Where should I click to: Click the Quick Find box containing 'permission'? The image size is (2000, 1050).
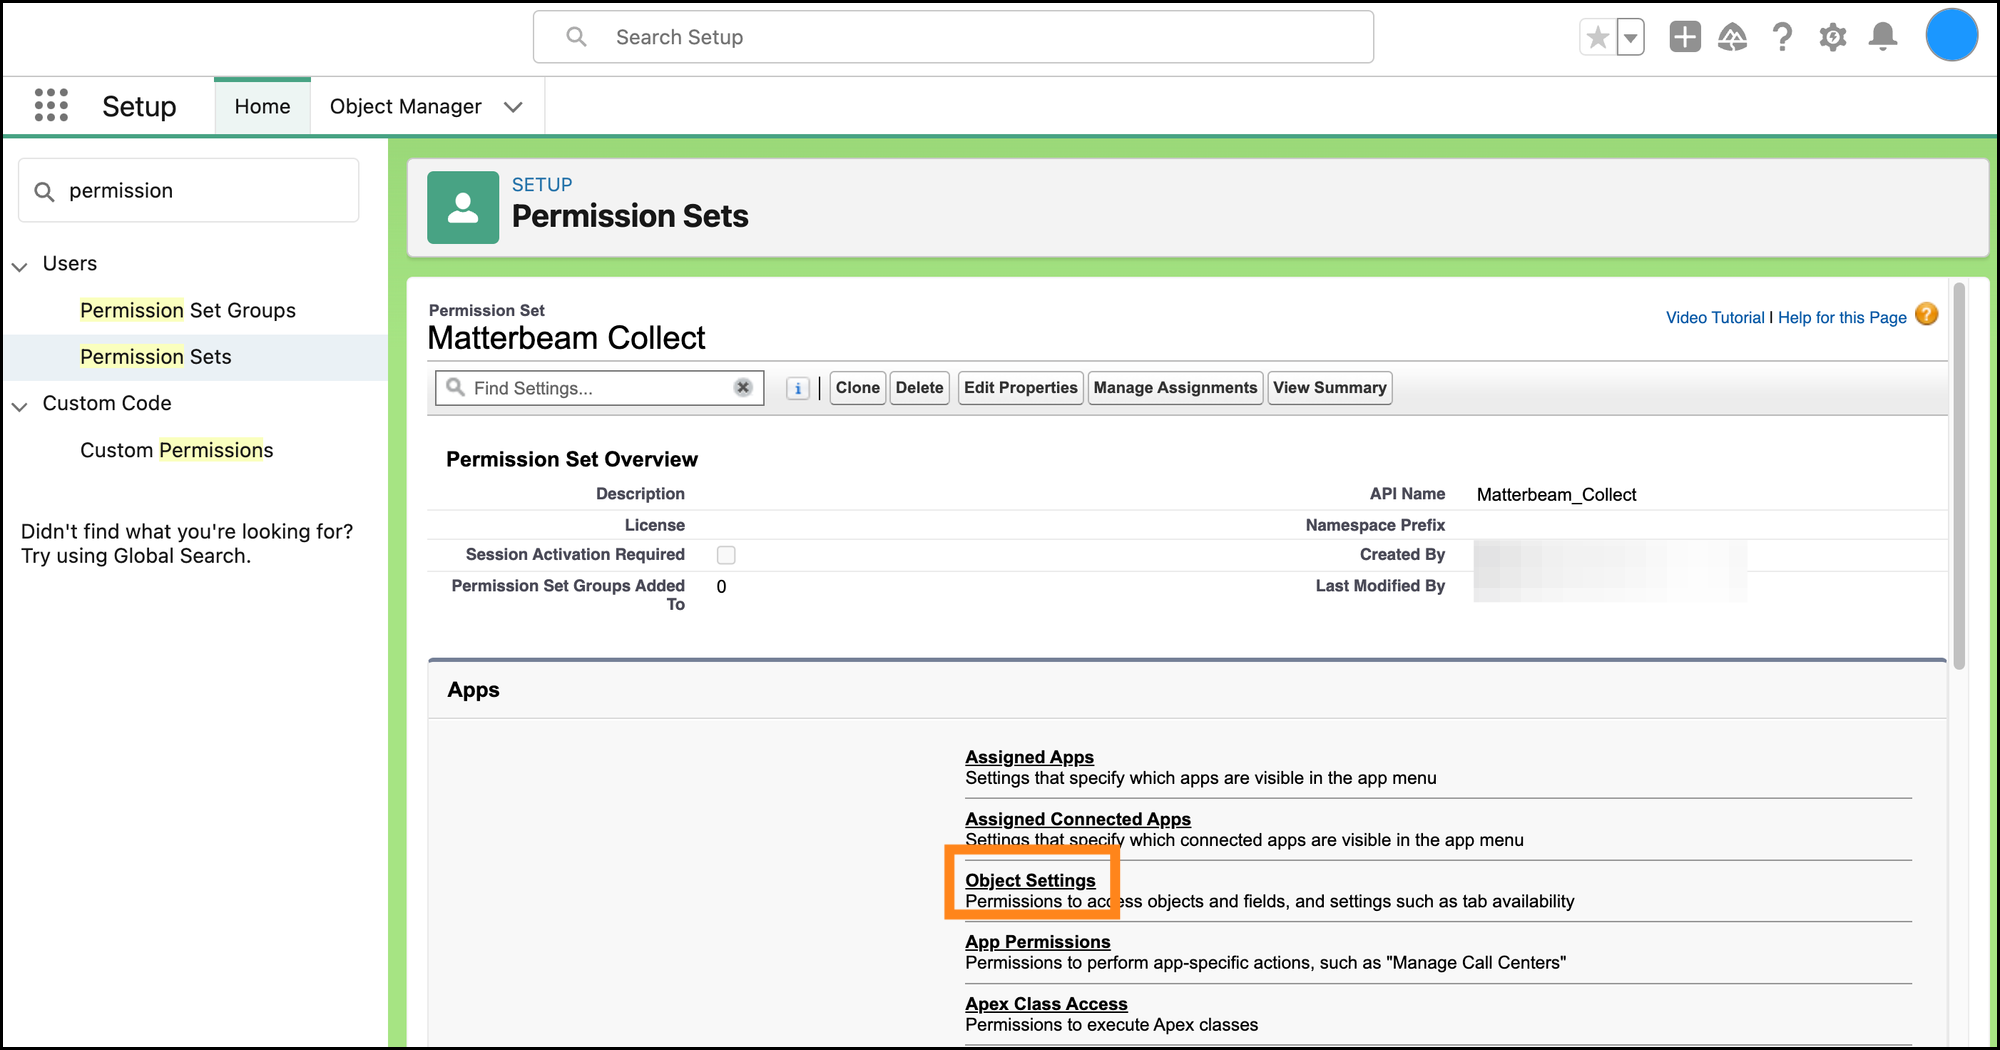click(188, 190)
